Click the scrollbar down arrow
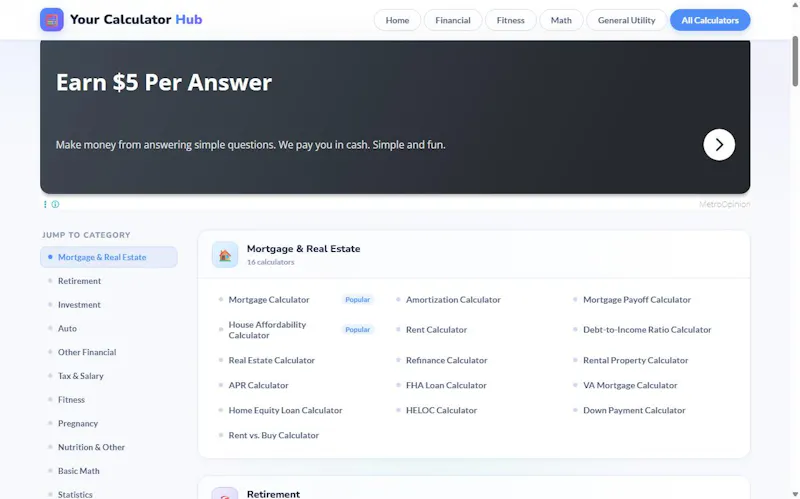 click(795, 494)
